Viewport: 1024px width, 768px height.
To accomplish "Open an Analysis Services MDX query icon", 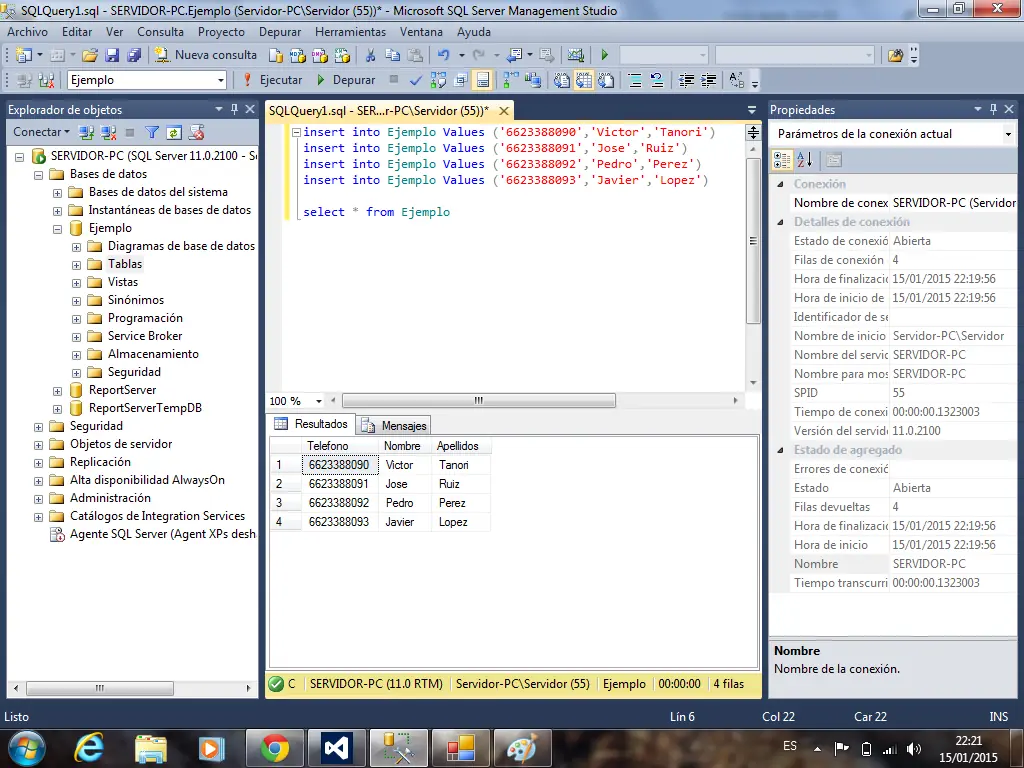I will [298, 56].
